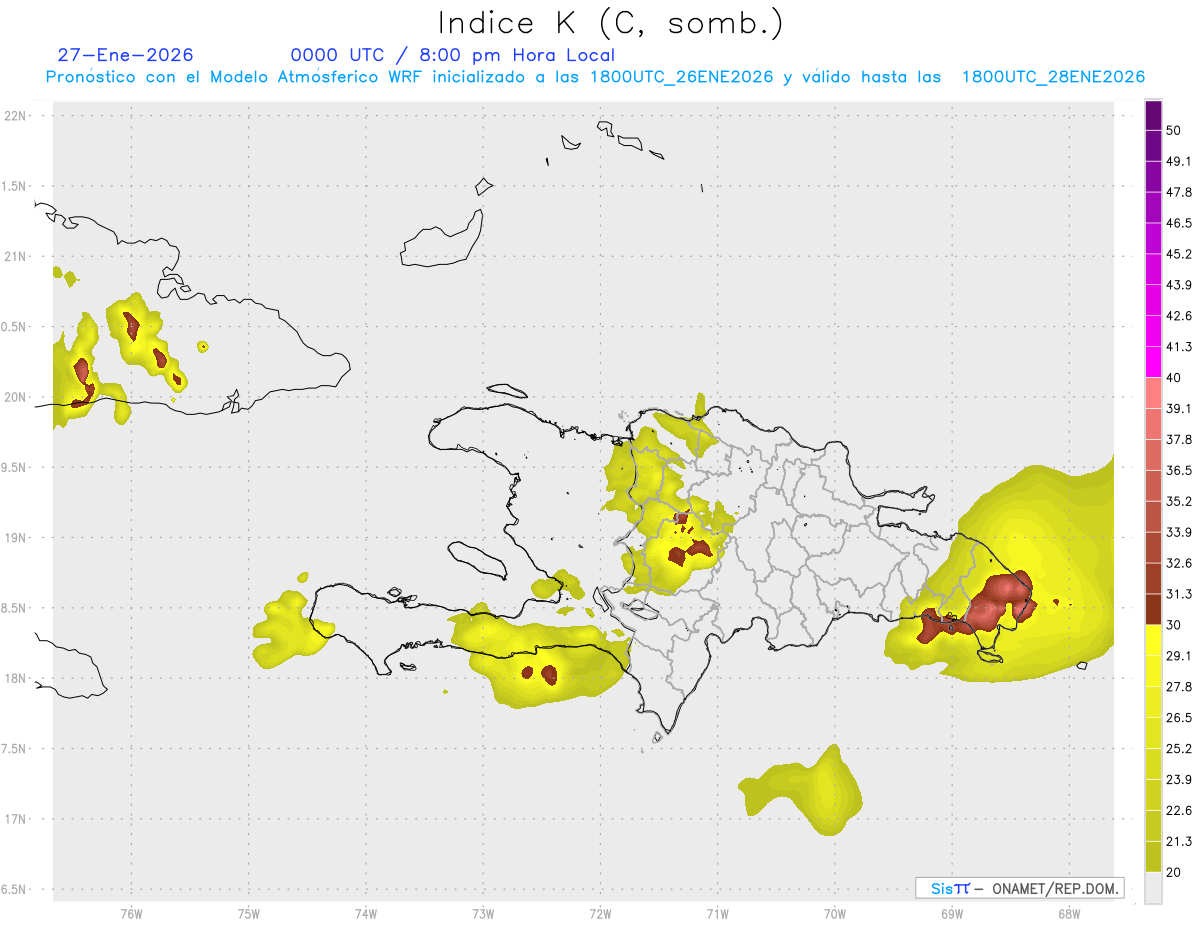Click the colorbar label "43.9"
Image resolution: width=1200 pixels, height=927 pixels.
1179,285
